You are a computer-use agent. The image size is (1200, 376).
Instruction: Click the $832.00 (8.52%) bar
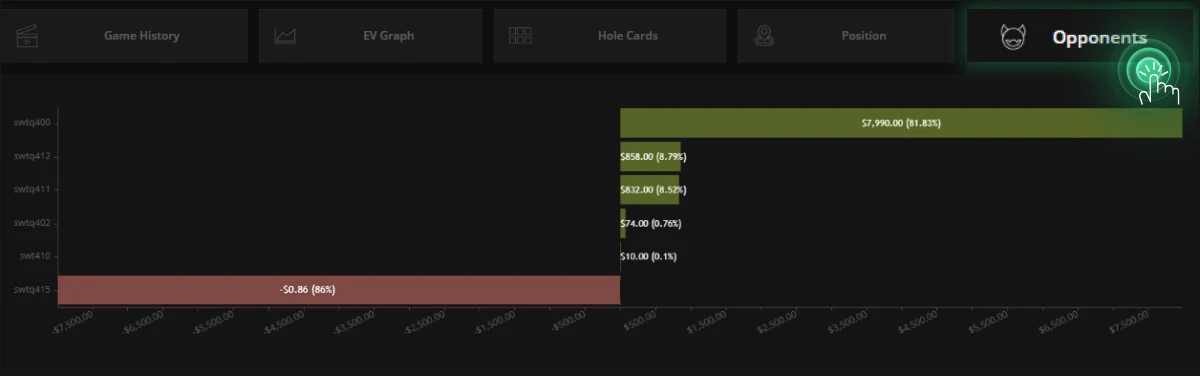coord(650,190)
